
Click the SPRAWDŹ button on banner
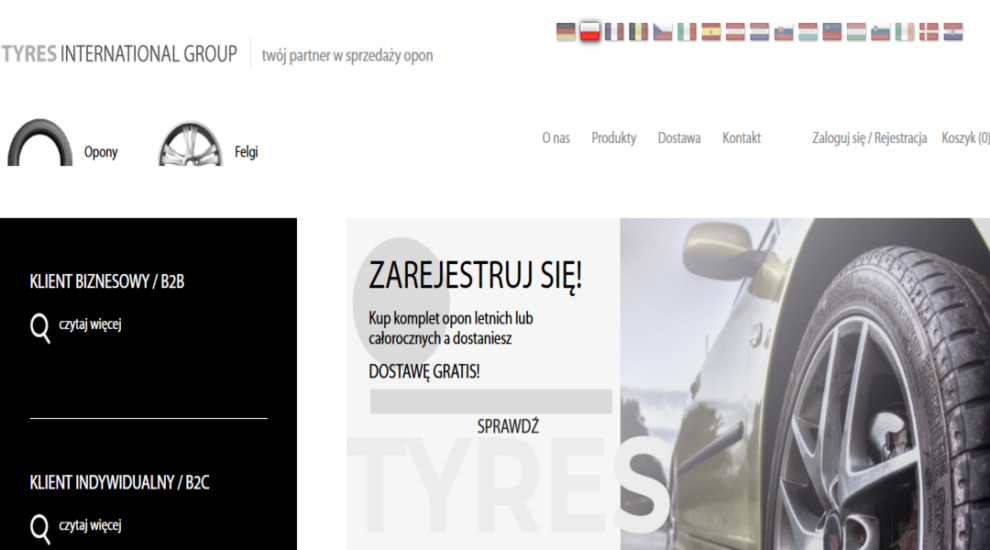point(508,427)
